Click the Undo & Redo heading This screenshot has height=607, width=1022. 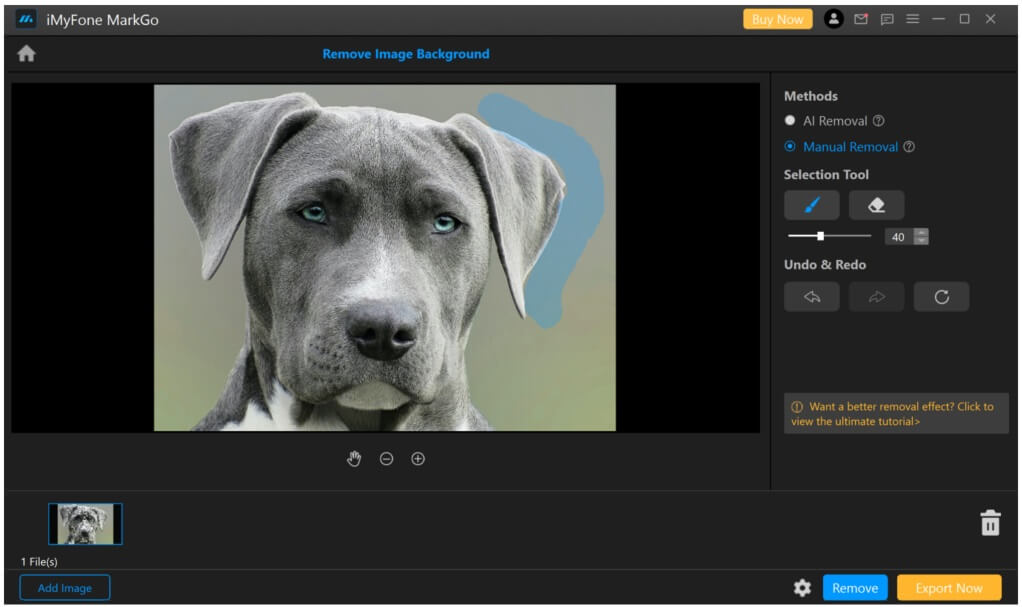tap(825, 265)
